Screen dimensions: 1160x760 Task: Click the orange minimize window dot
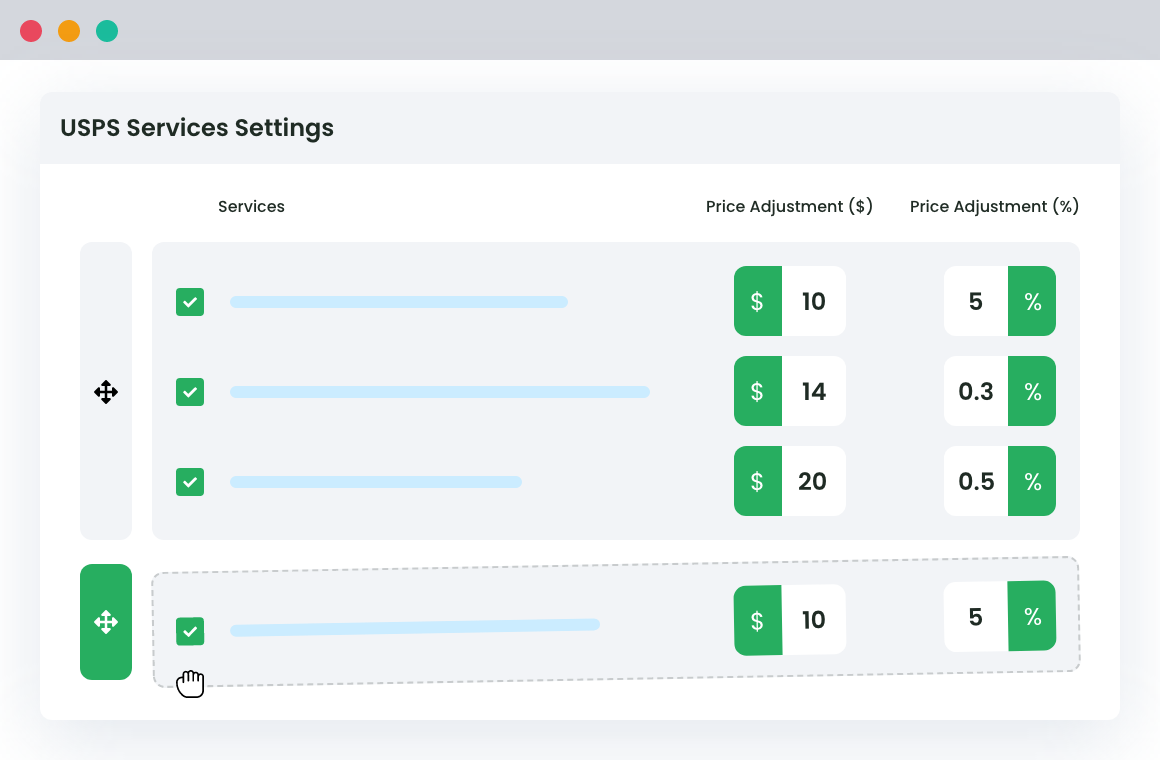[69, 31]
